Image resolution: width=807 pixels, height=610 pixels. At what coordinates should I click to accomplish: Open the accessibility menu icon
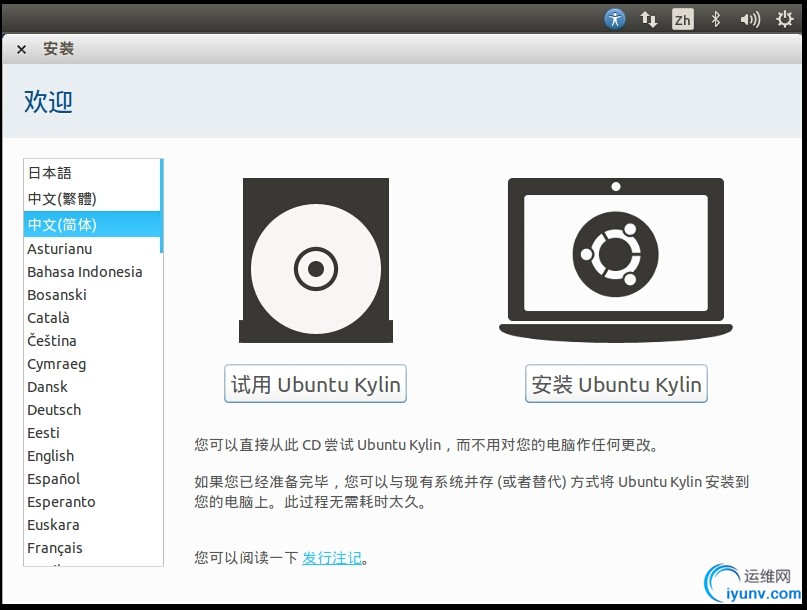[615, 20]
